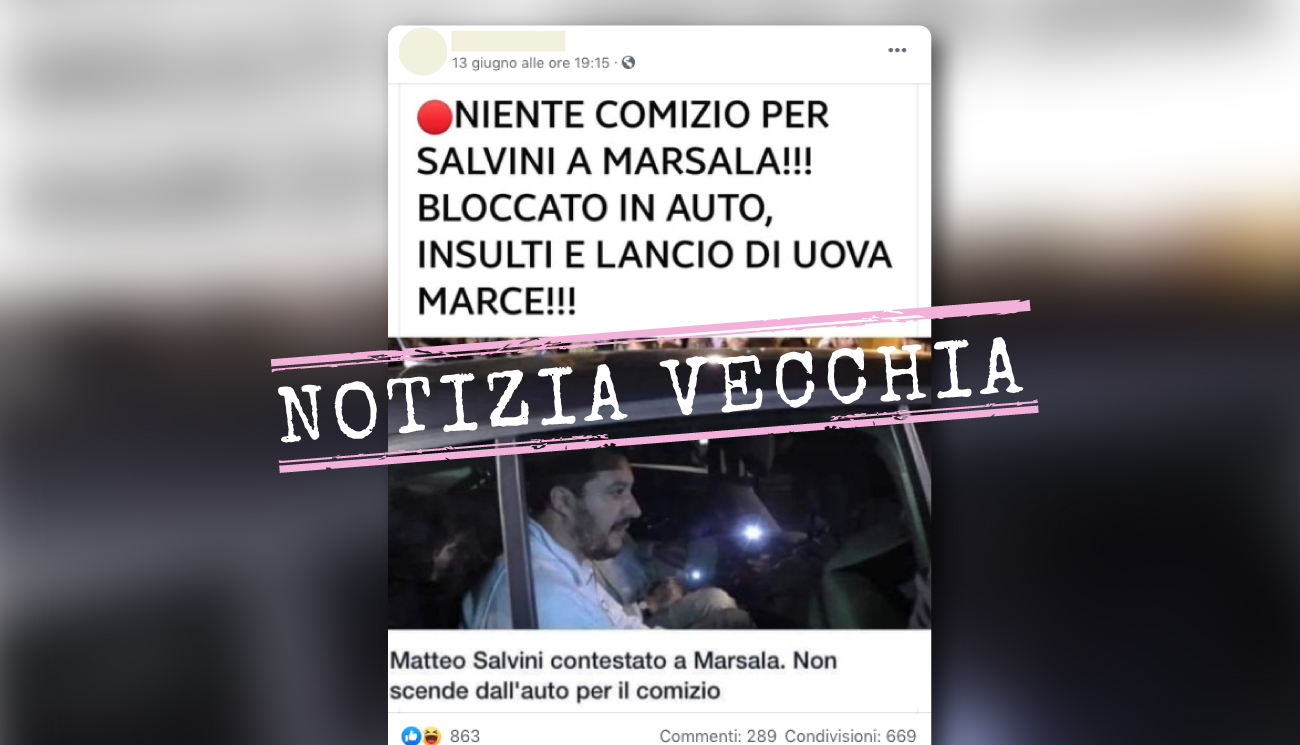Click the red circle emoji in headline
This screenshot has width=1300, height=745.
point(434,118)
